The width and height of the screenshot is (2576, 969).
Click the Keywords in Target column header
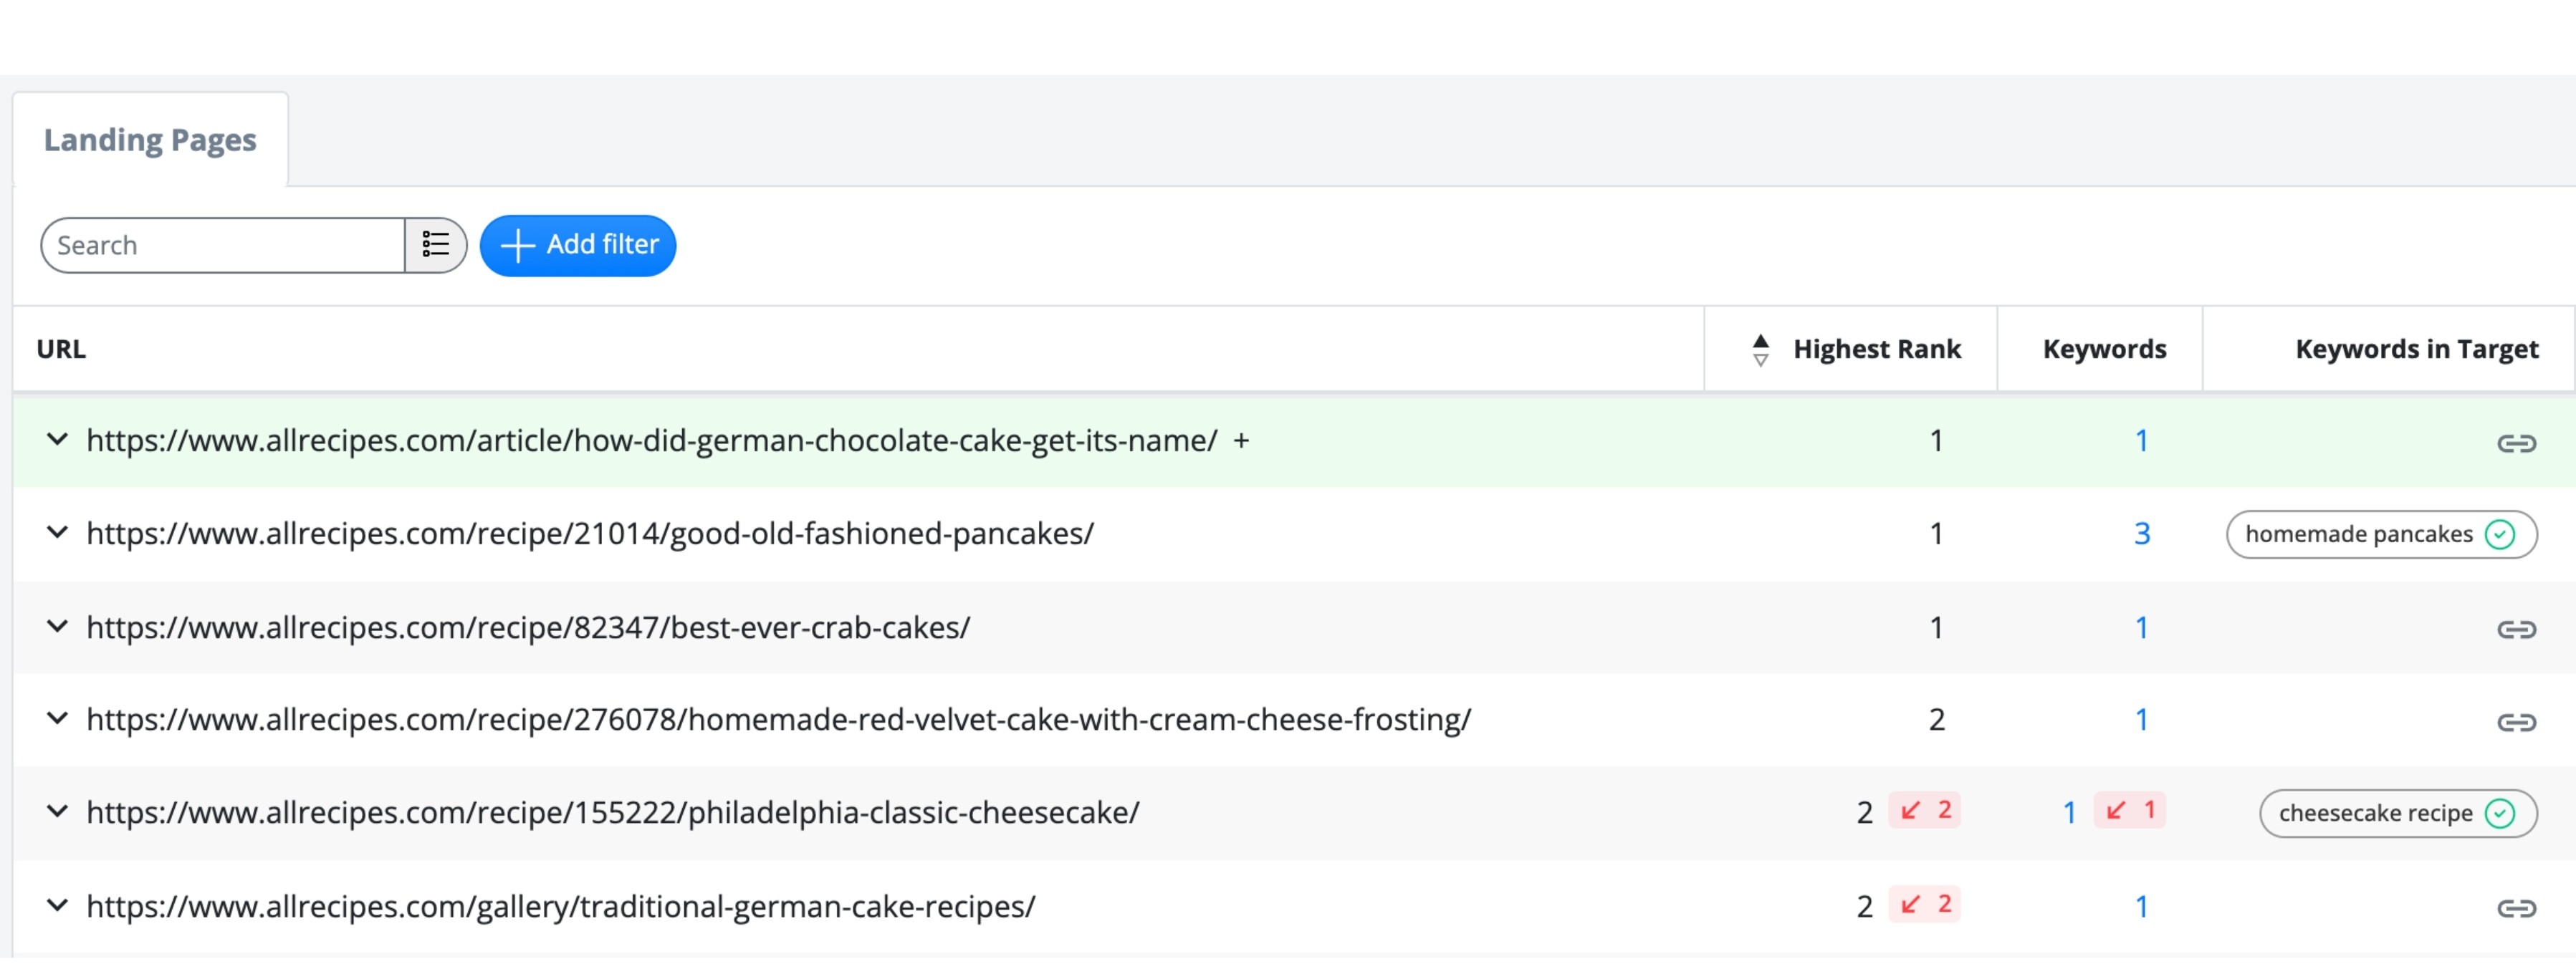click(2416, 350)
